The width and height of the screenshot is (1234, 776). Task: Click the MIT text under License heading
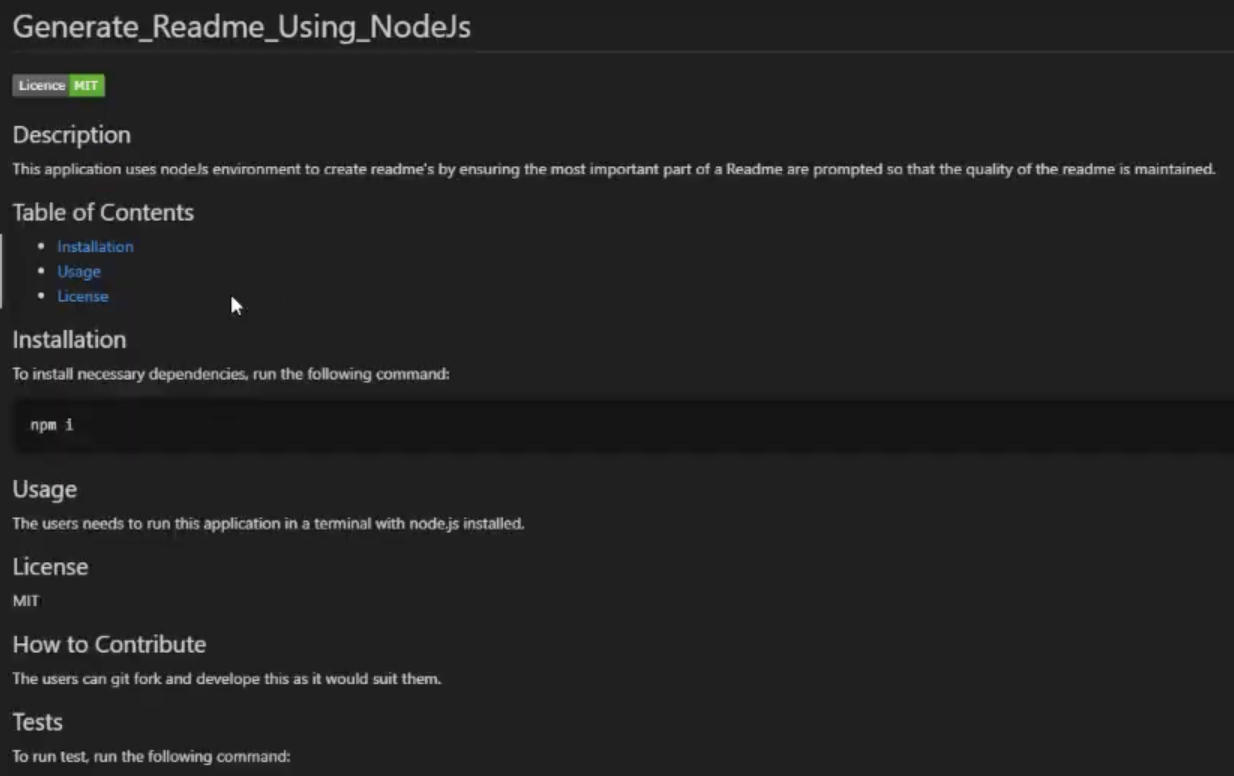coord(26,602)
